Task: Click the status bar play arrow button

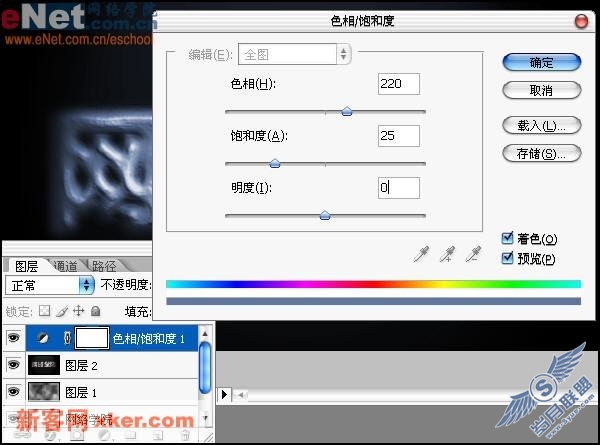Action: pyautogui.click(x=224, y=394)
